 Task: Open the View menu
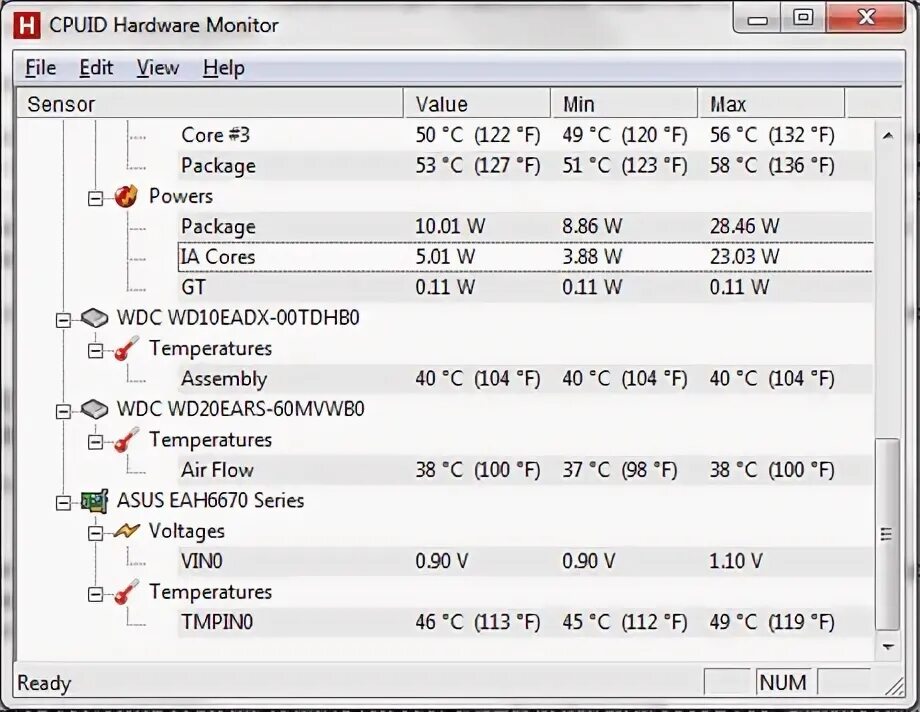coord(158,68)
